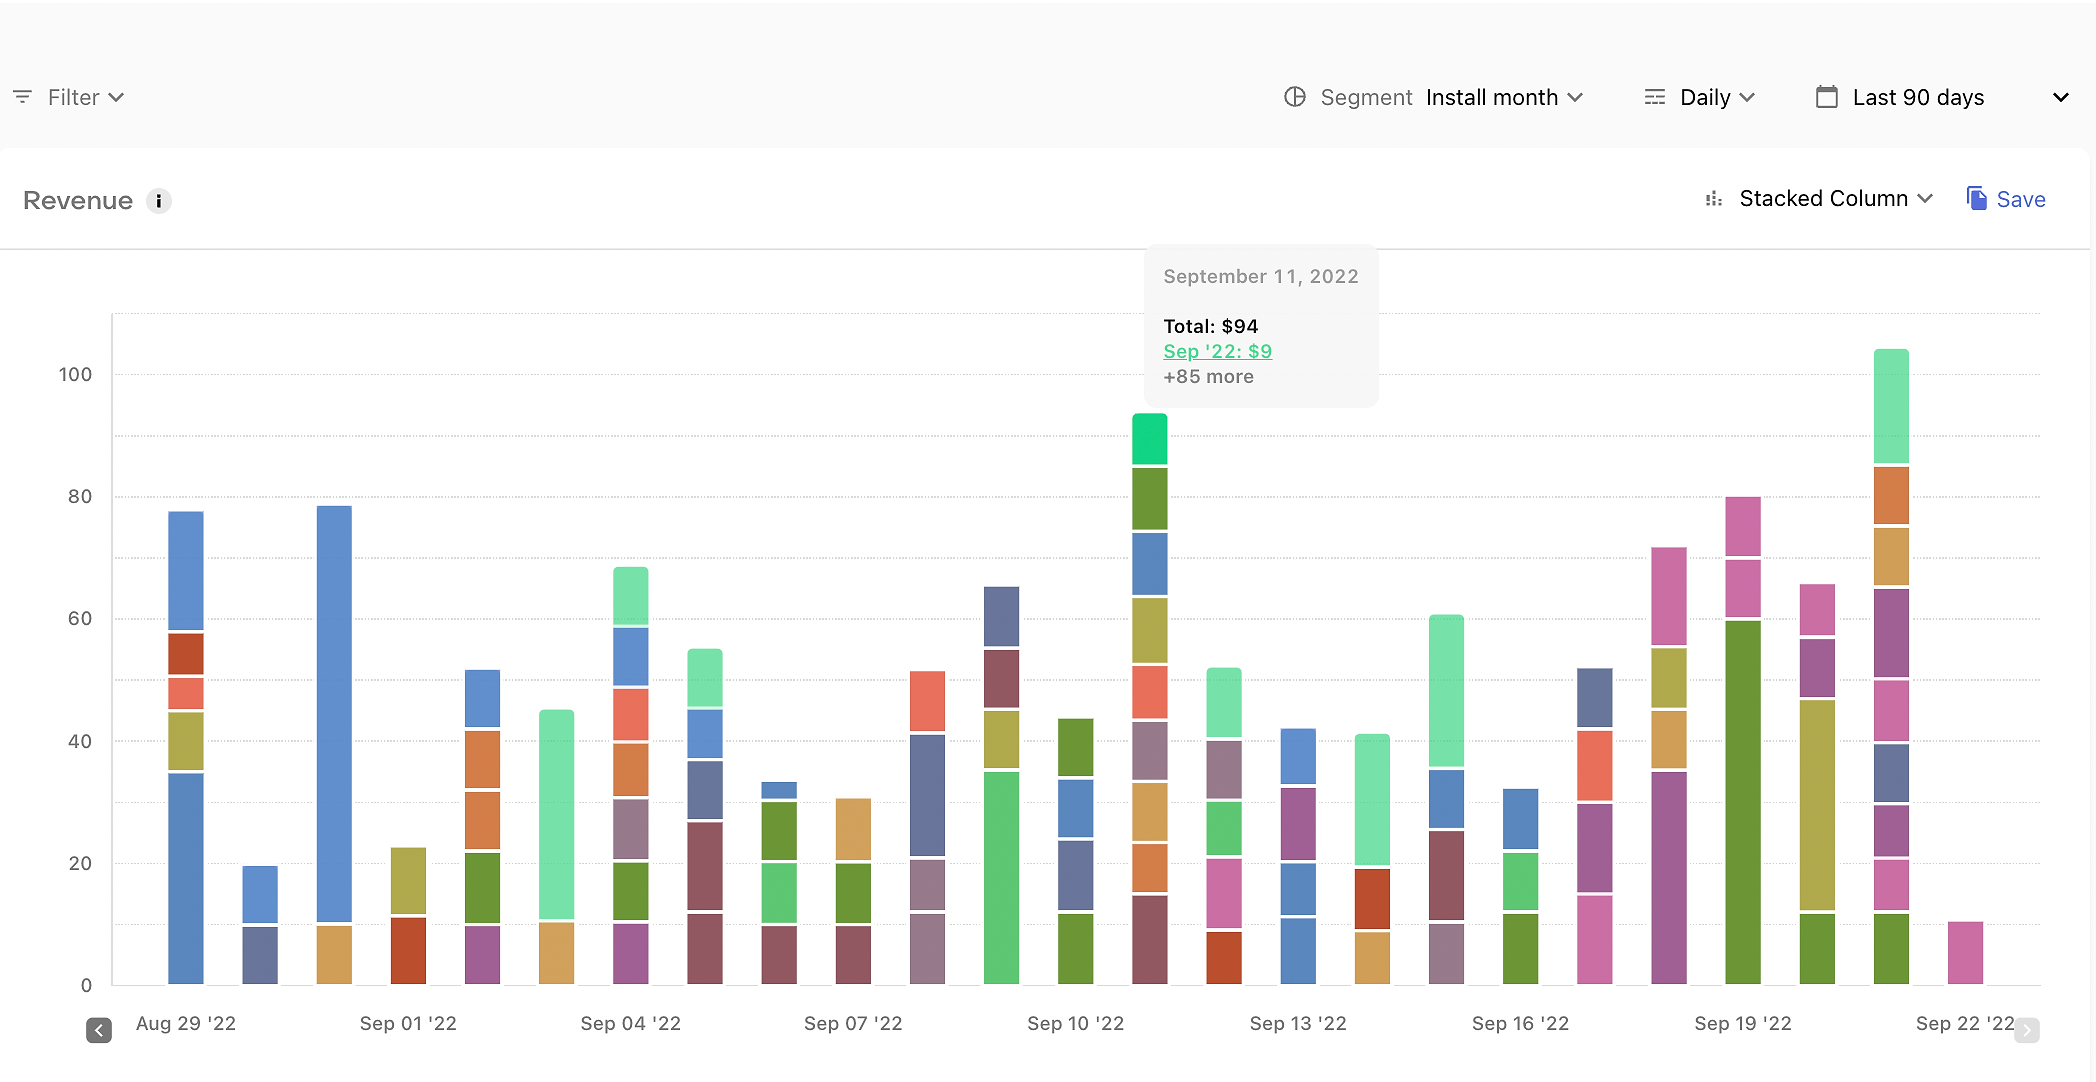The image size is (2096, 1082).
Task: Click the Daily granularity list icon
Action: pos(1655,97)
